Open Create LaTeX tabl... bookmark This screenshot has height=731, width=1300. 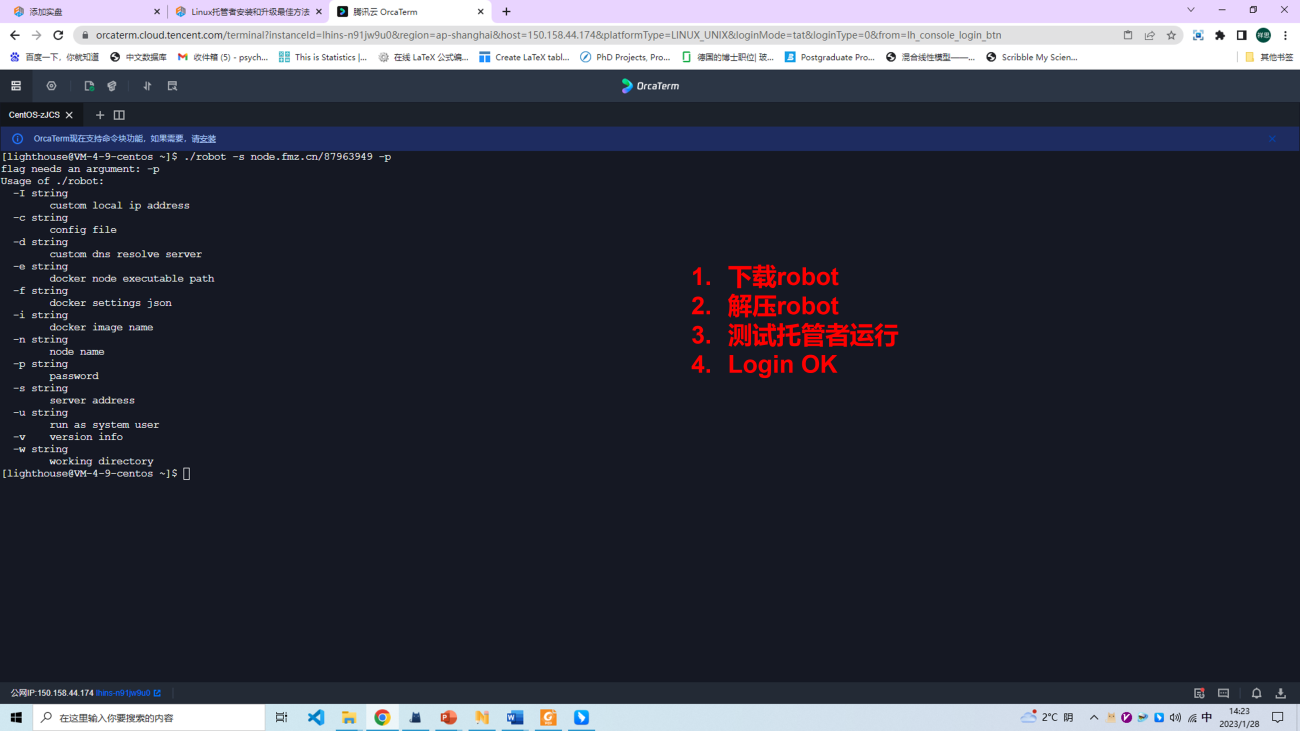[x=524, y=57]
